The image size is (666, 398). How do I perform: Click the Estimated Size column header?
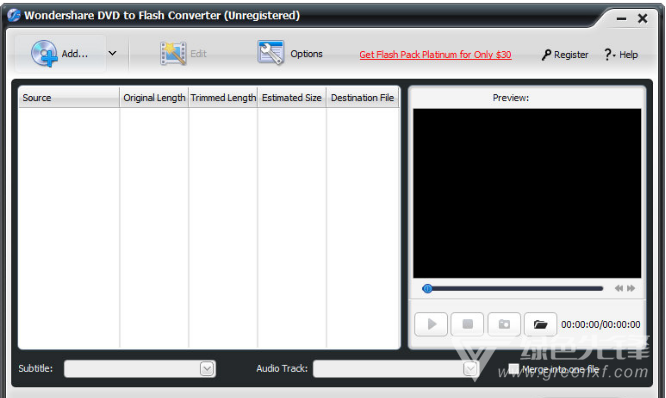click(x=292, y=98)
